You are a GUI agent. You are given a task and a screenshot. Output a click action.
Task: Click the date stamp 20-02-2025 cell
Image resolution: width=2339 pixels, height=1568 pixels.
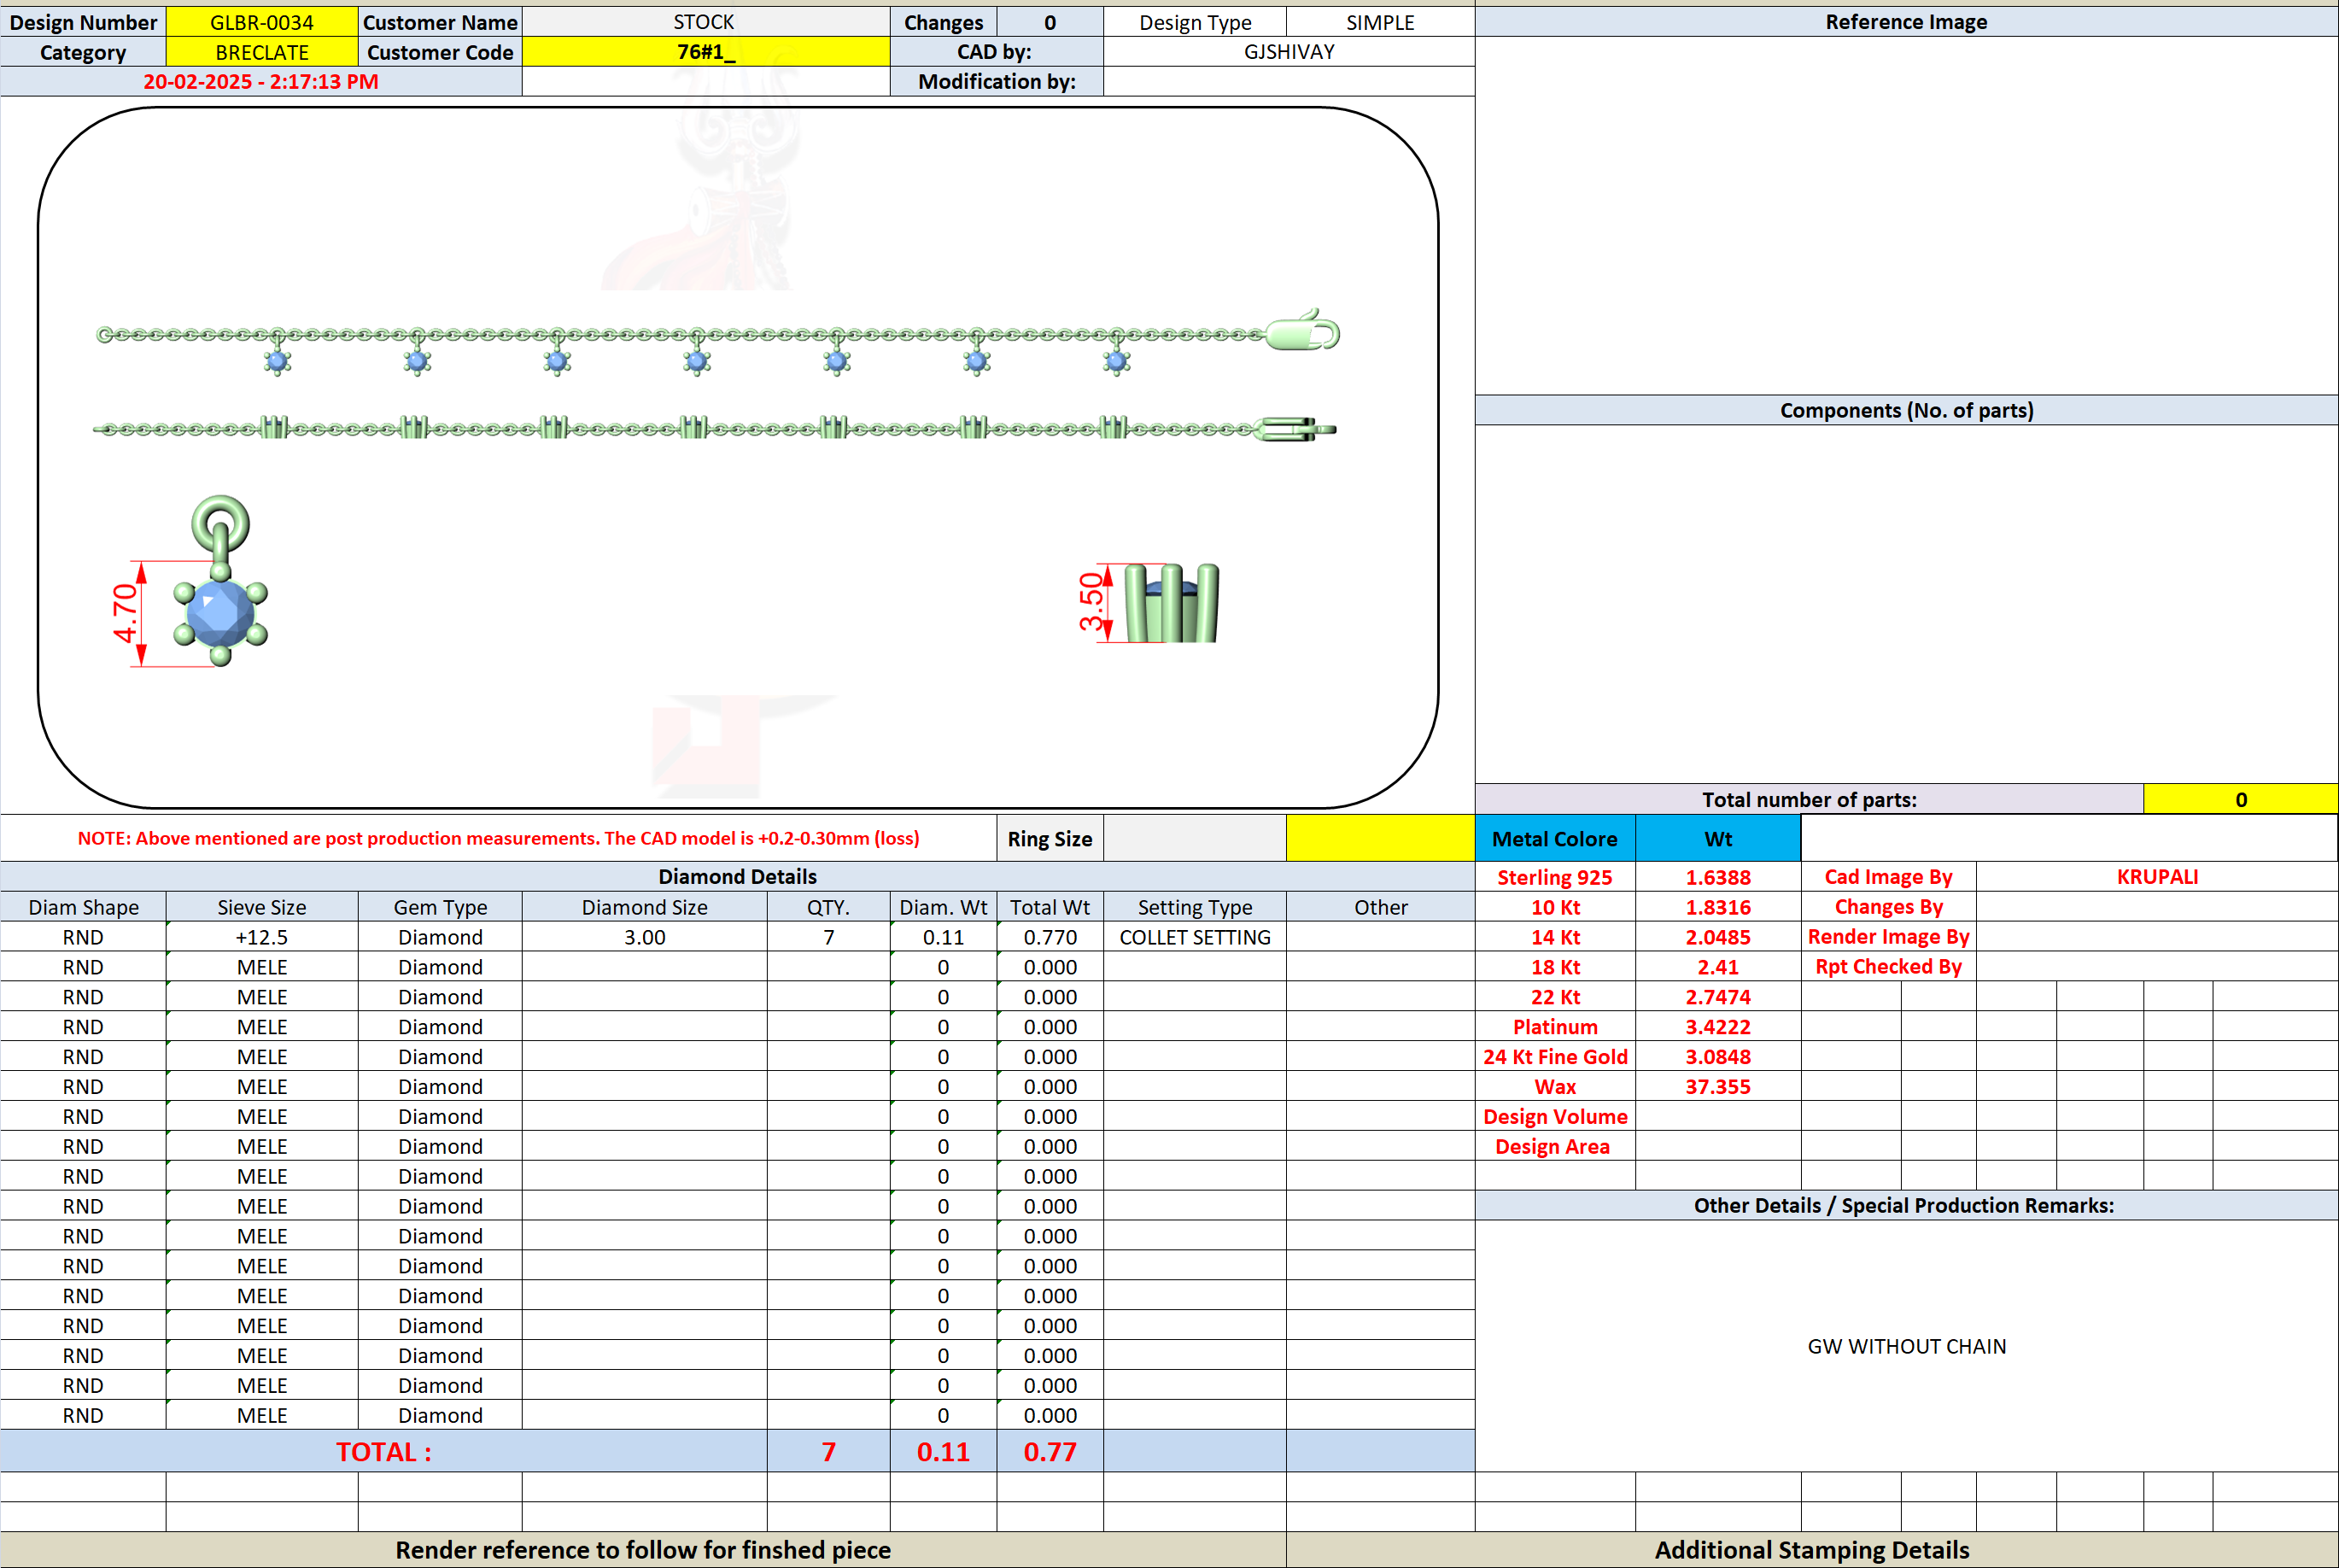pyautogui.click(x=261, y=82)
